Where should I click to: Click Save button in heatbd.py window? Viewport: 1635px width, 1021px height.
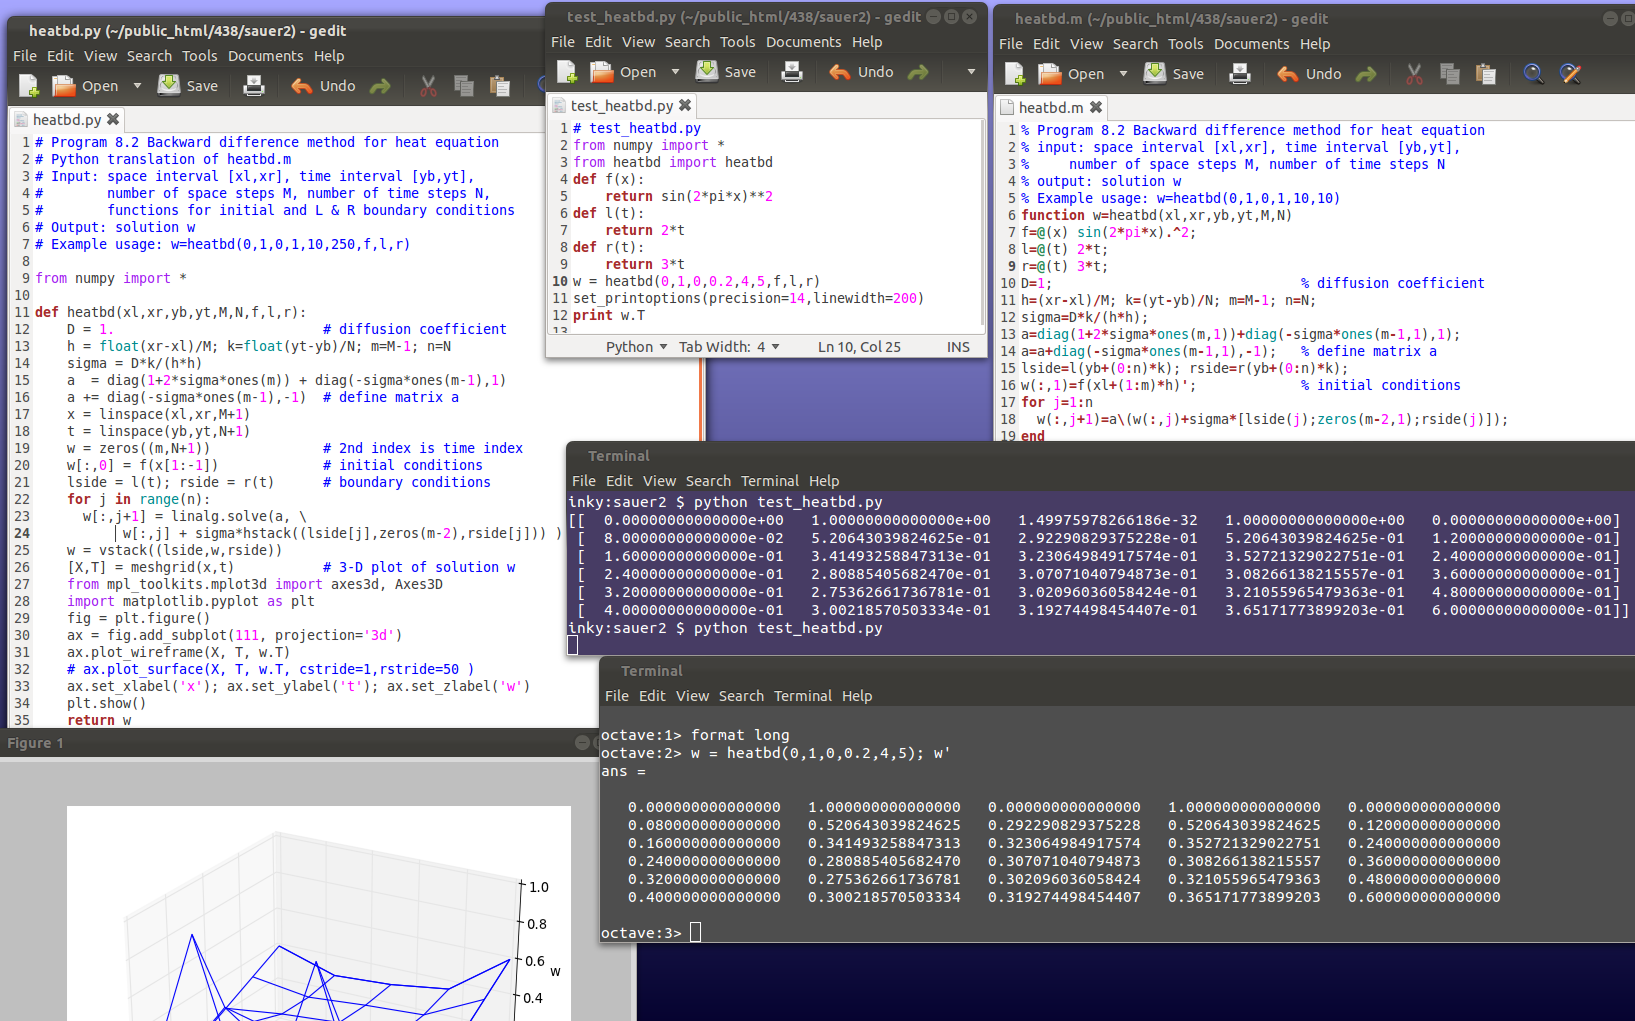coord(188,86)
